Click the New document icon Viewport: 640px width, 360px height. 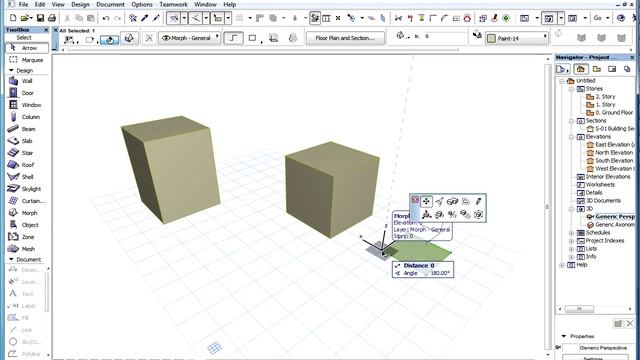pos(13,18)
